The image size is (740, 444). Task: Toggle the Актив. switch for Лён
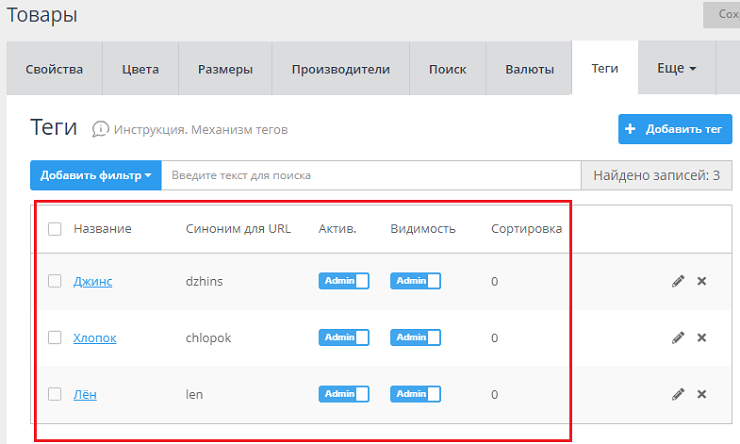point(343,395)
